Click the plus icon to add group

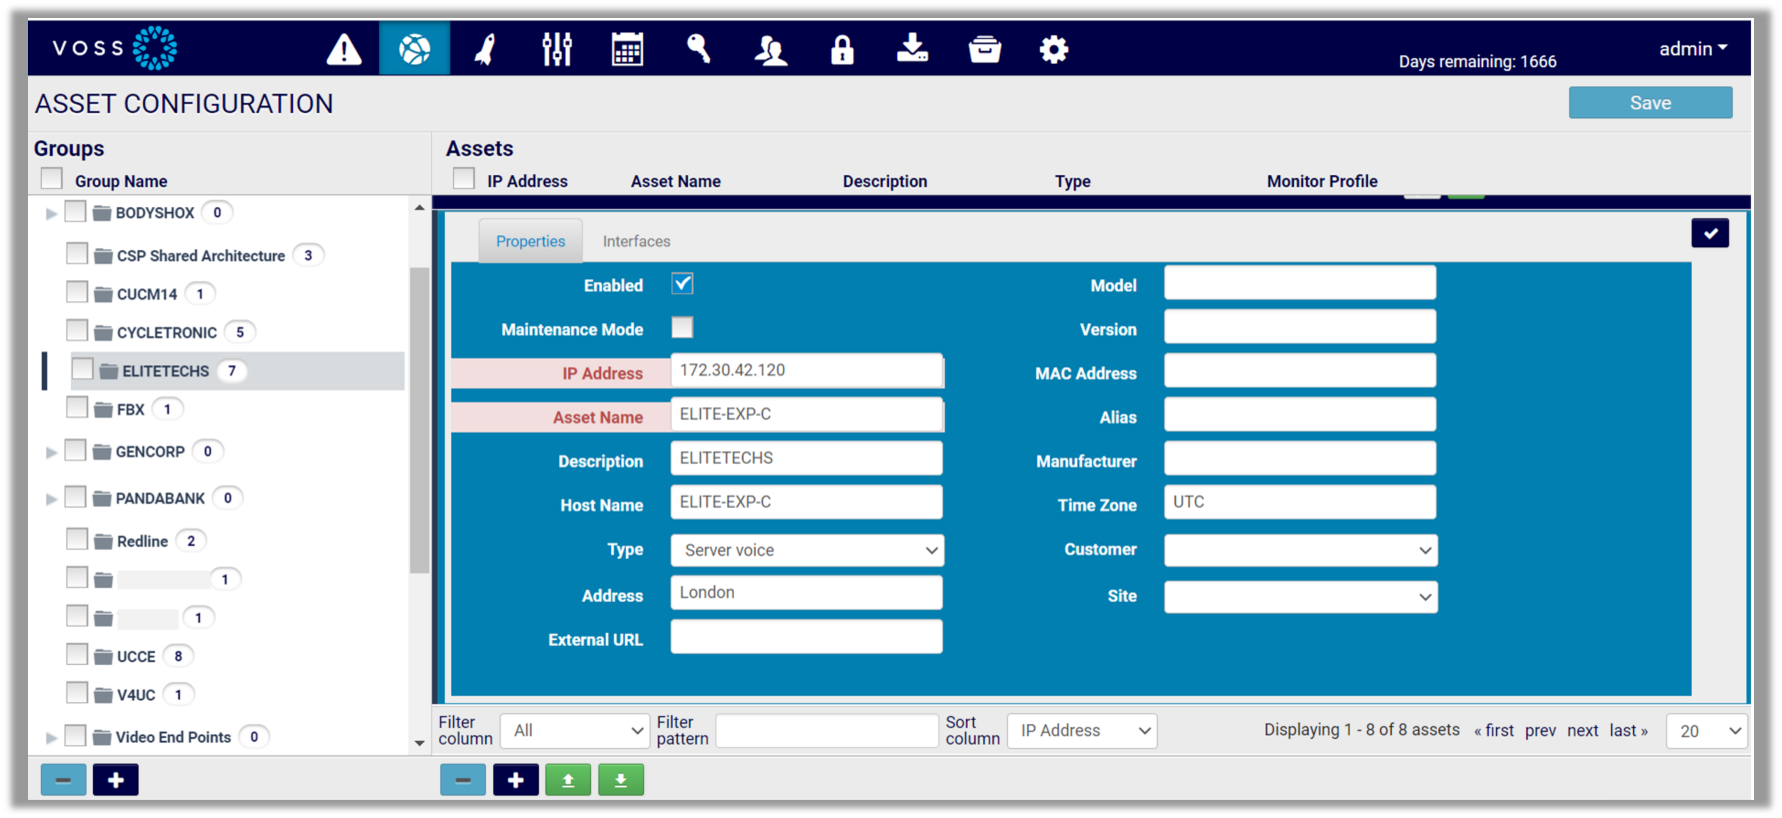[115, 780]
